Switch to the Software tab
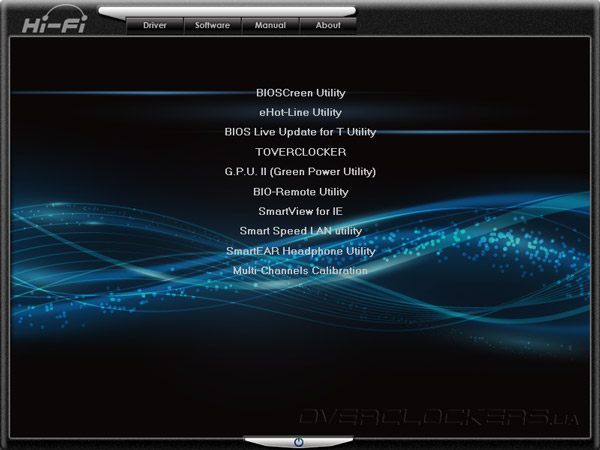 click(x=212, y=26)
